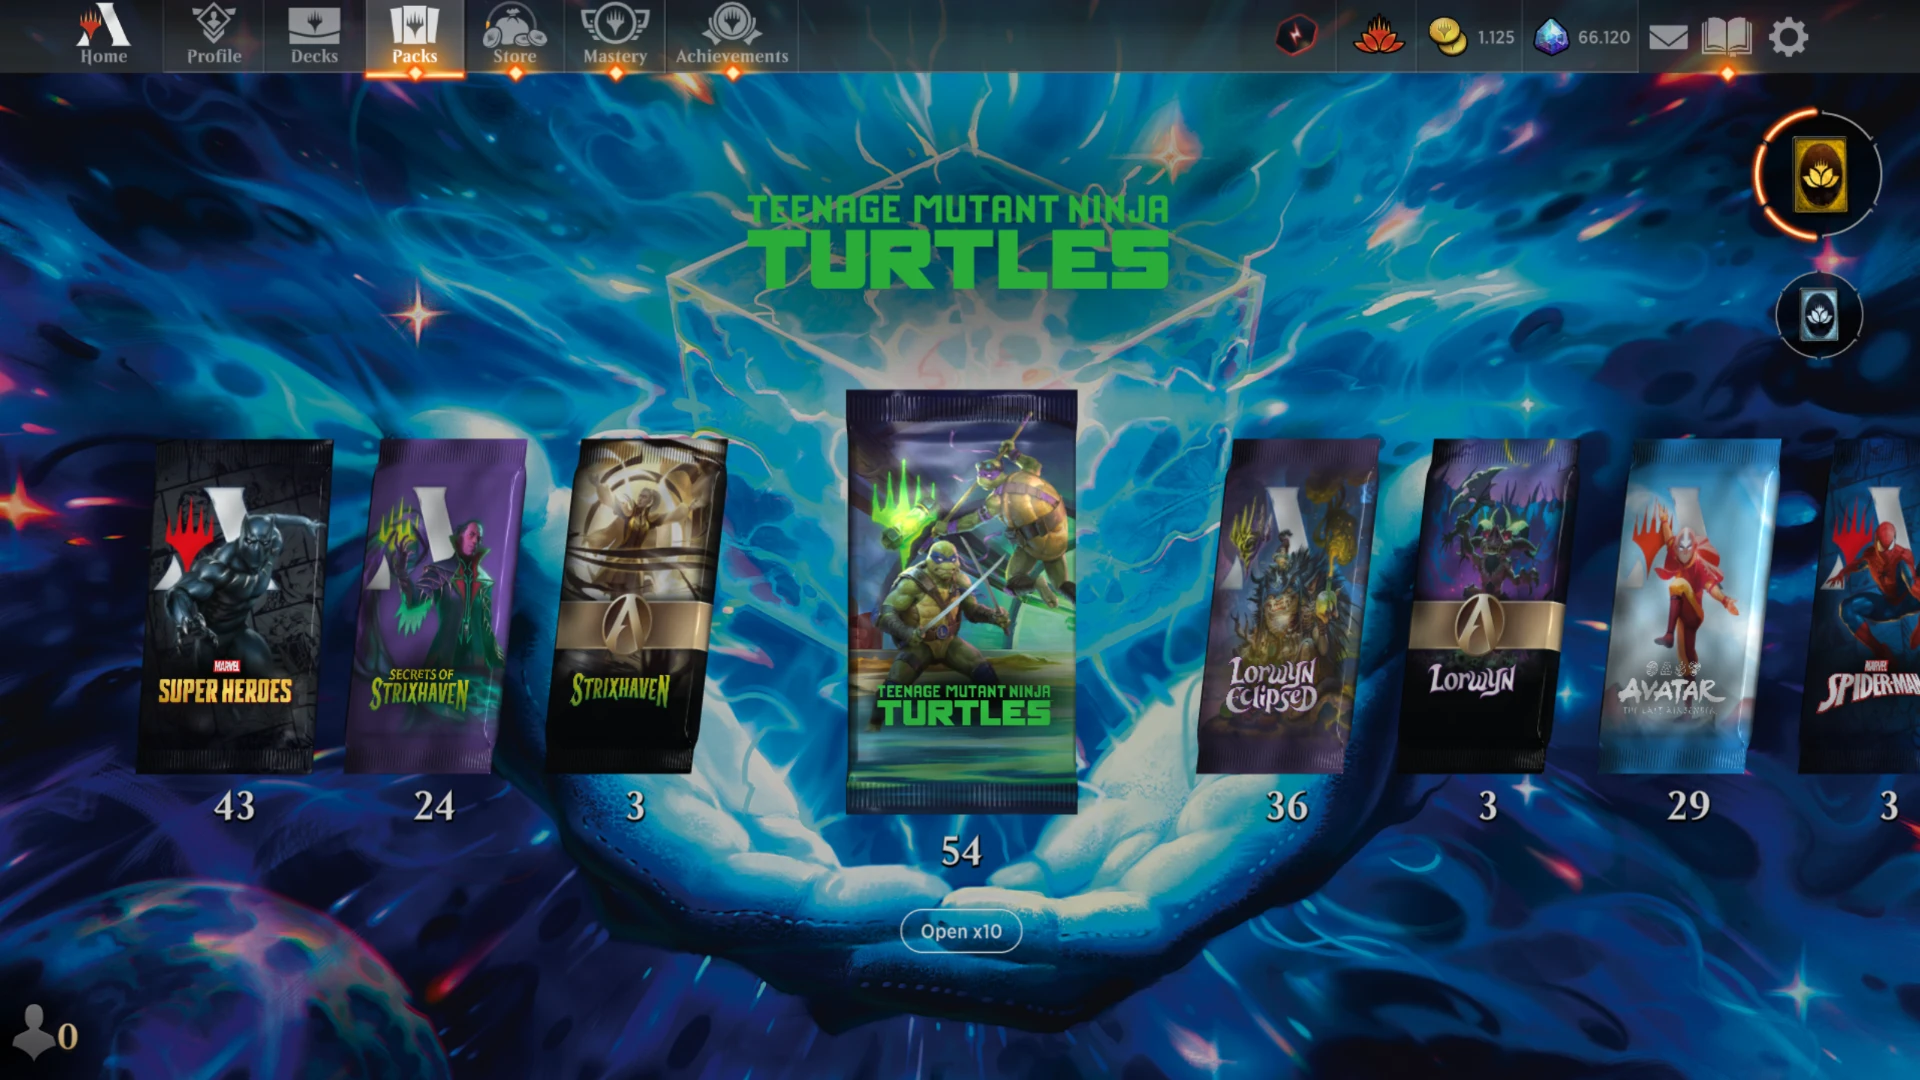
Task: Open the gems balance icon
Action: 1551,37
